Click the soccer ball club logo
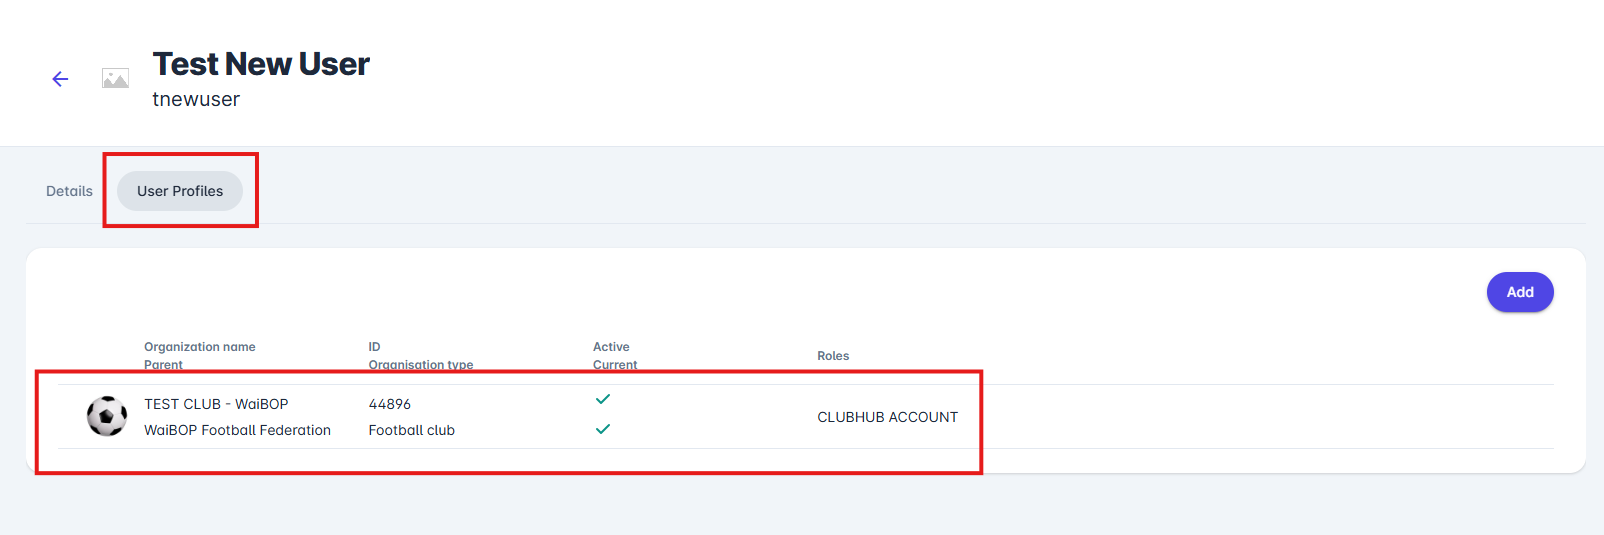The height and width of the screenshot is (535, 1604). coord(107,416)
